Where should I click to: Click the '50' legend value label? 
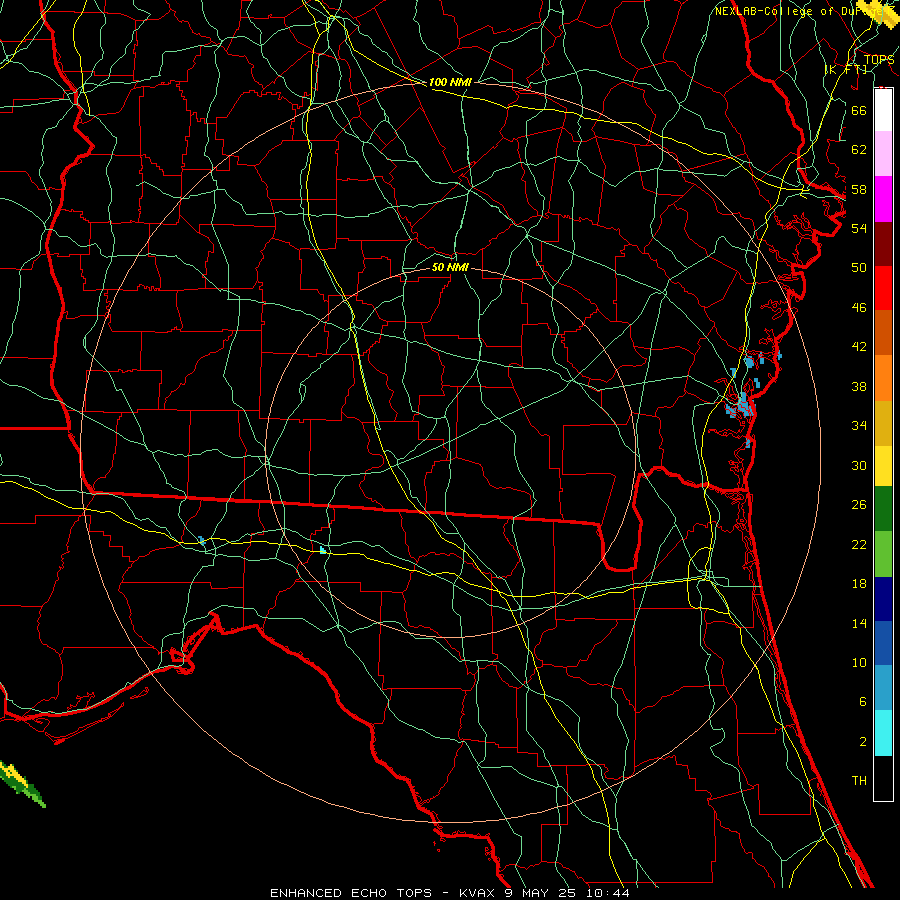859,267
